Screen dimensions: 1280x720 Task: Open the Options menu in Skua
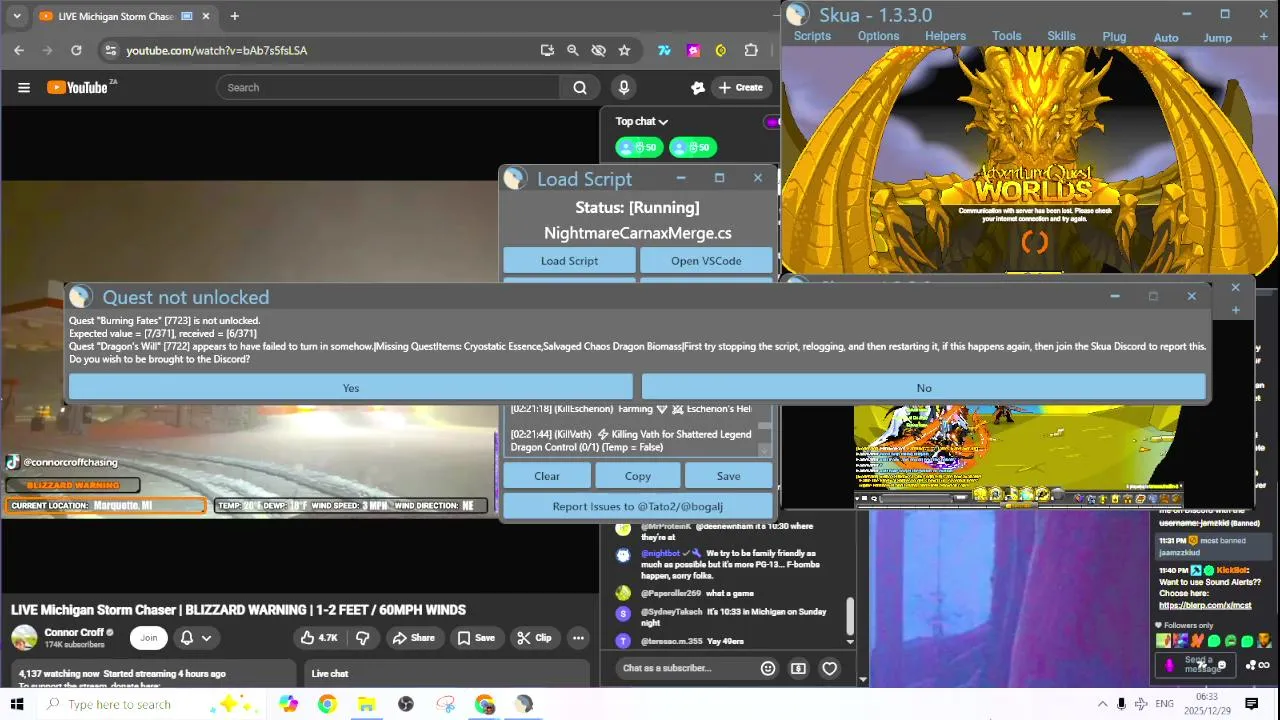pyautogui.click(x=878, y=36)
